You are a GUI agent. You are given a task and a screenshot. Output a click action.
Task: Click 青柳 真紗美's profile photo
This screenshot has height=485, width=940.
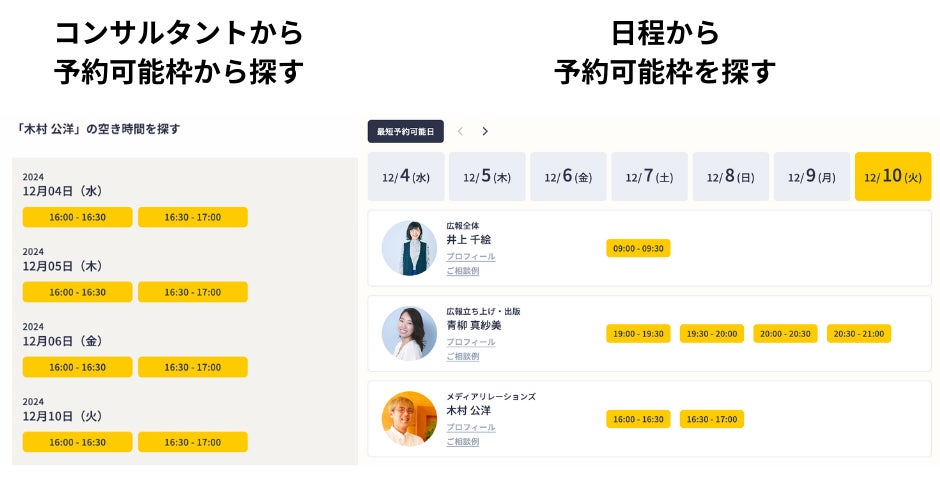[x=409, y=333]
